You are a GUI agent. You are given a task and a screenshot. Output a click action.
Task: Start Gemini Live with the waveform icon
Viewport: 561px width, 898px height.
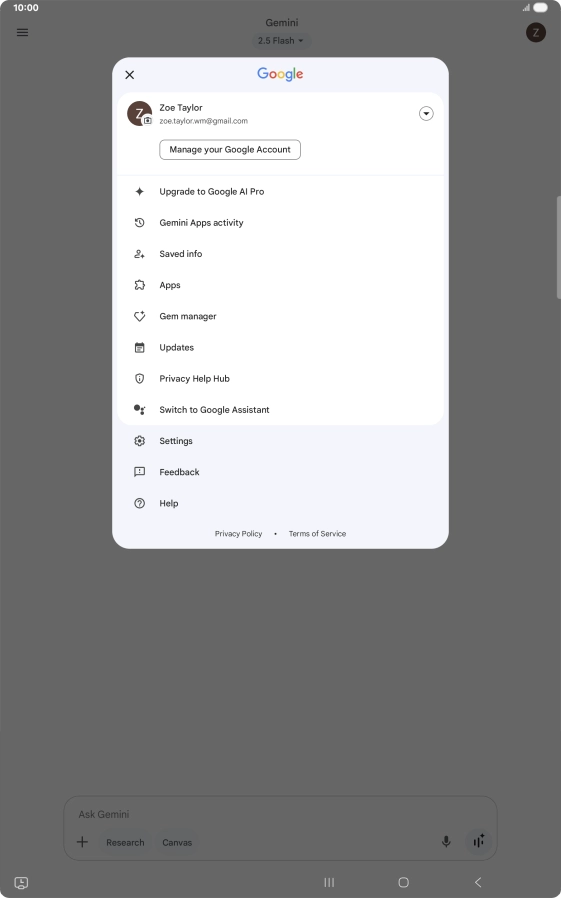[479, 841]
